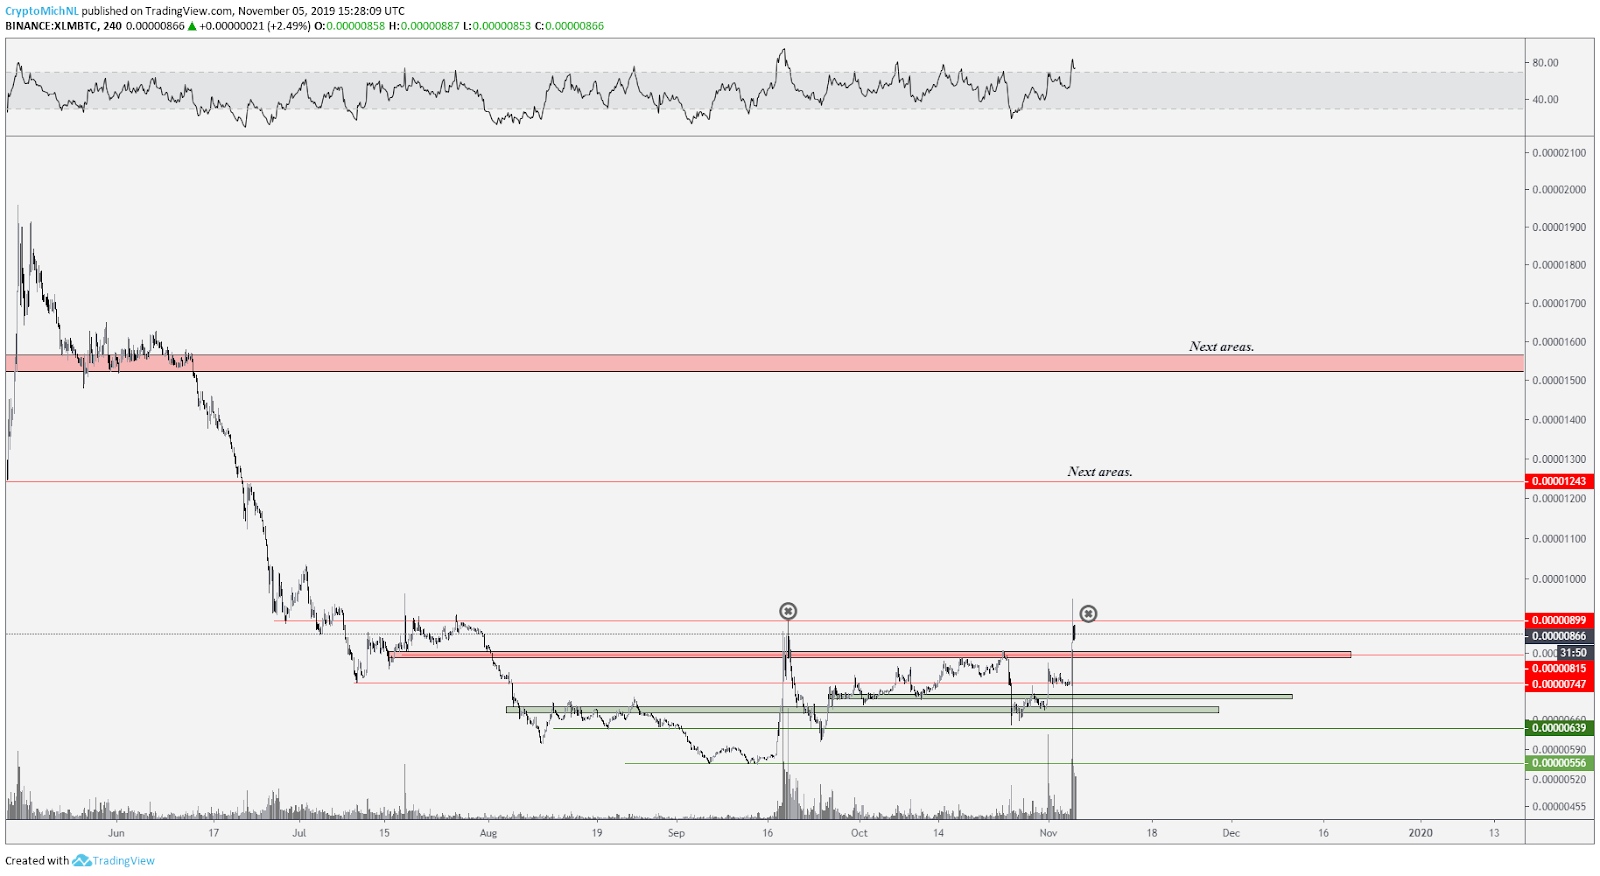
Task: Click the circled X marker near mid-September peak
Action: point(788,611)
